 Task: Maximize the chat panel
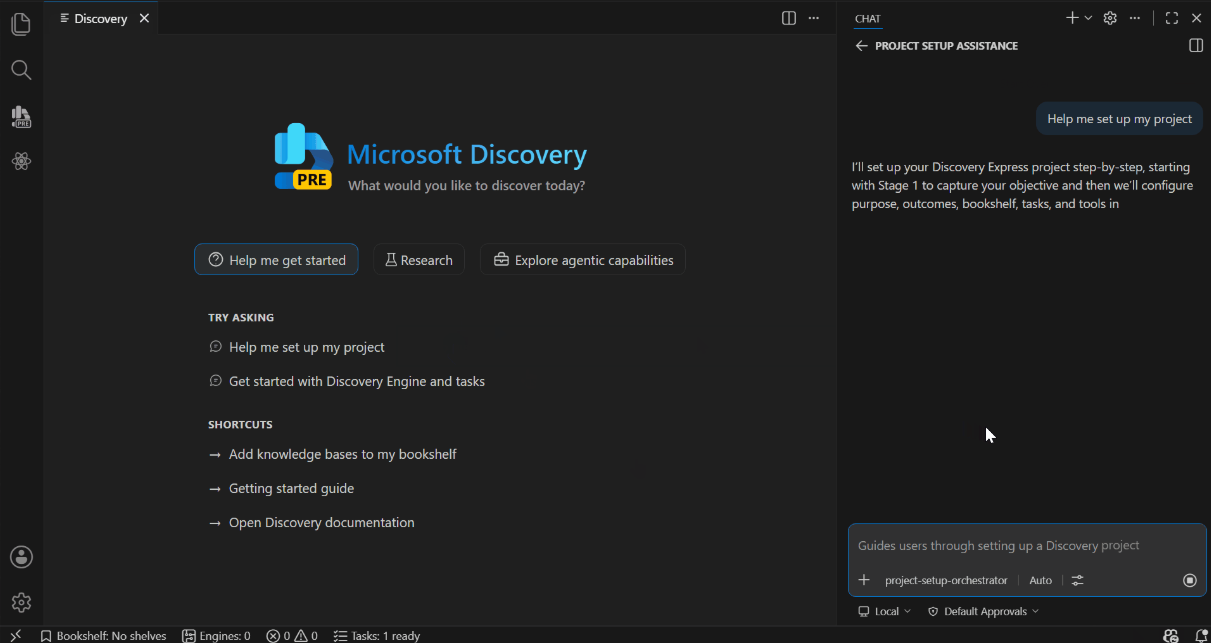click(1172, 18)
